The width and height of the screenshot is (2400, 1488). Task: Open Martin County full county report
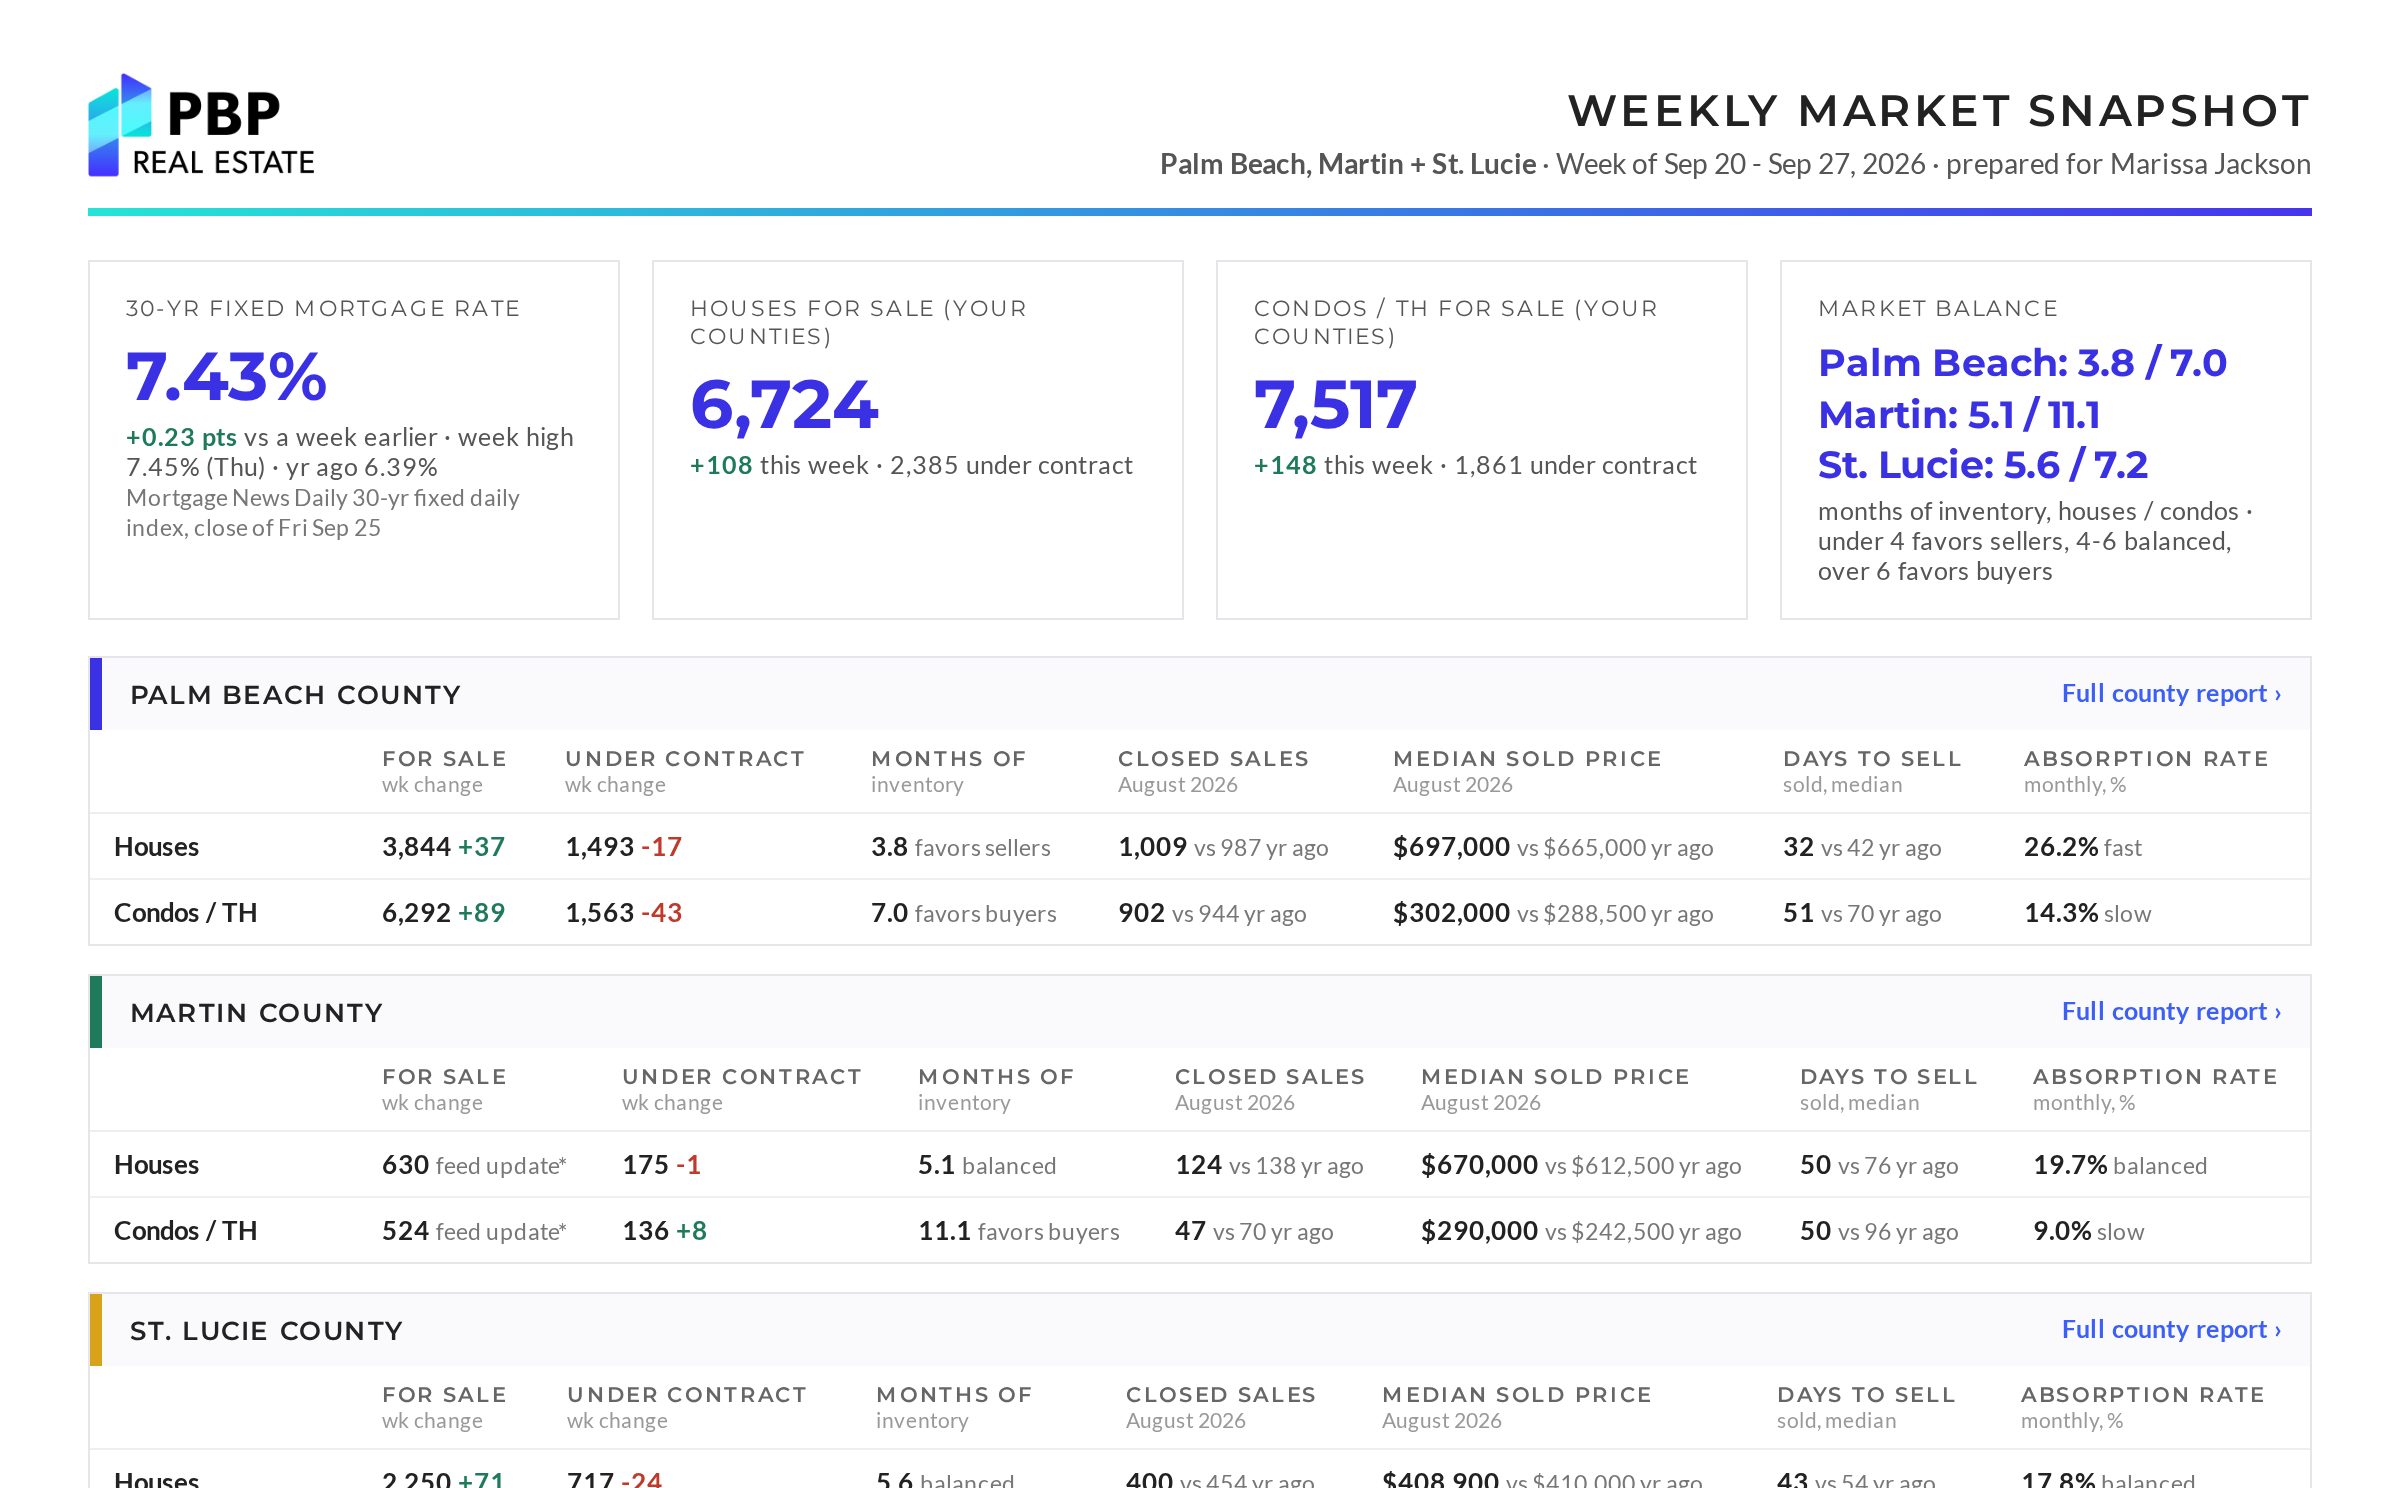[x=2171, y=1011]
